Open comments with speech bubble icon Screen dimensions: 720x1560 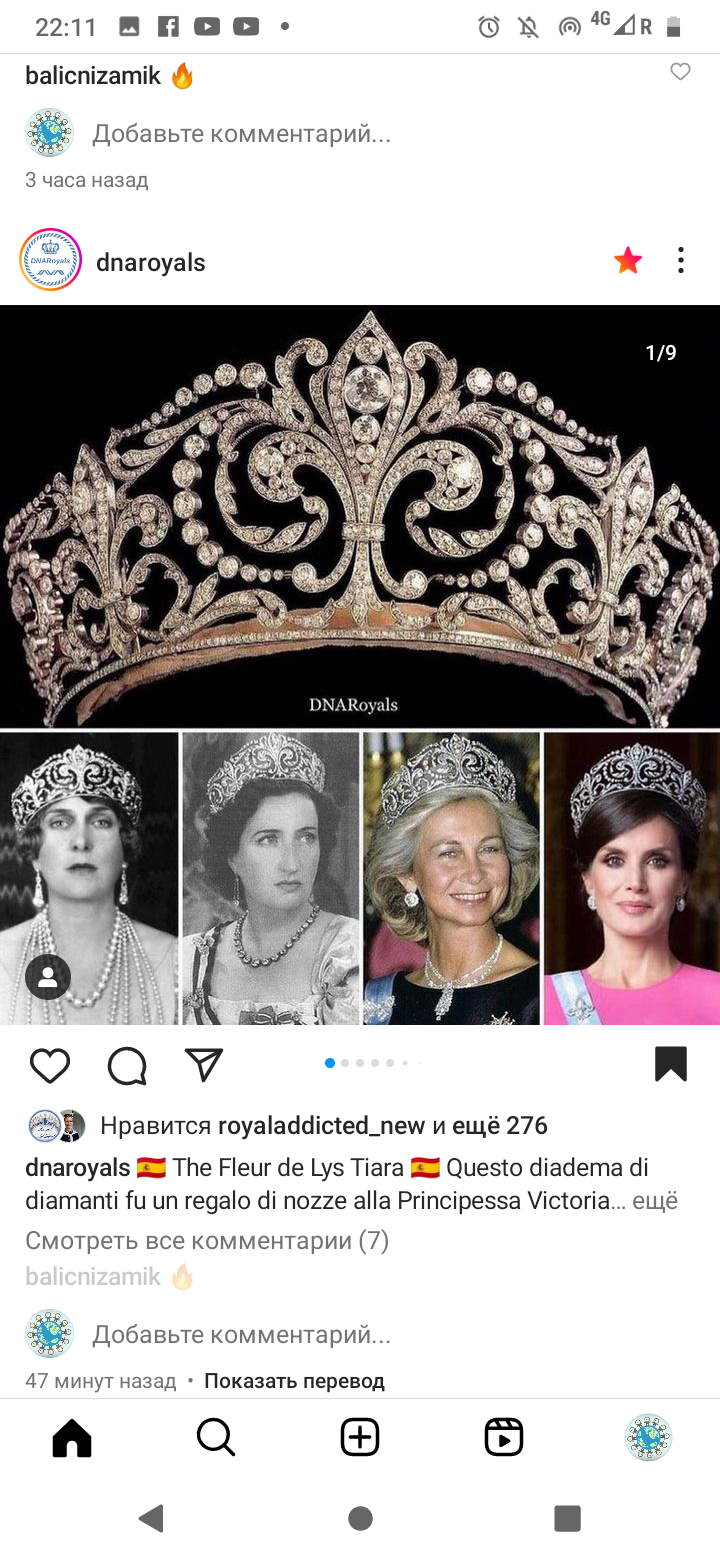[127, 1066]
